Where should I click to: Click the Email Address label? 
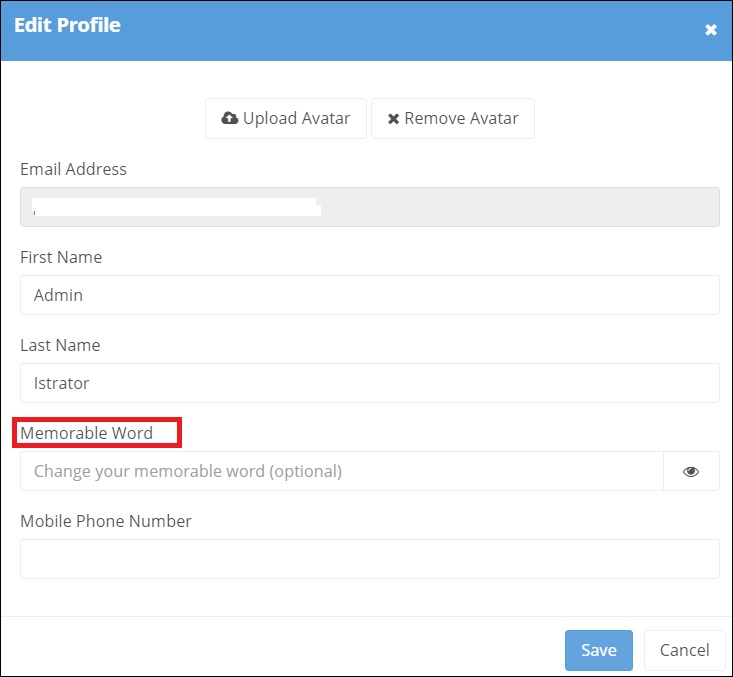[x=73, y=169]
